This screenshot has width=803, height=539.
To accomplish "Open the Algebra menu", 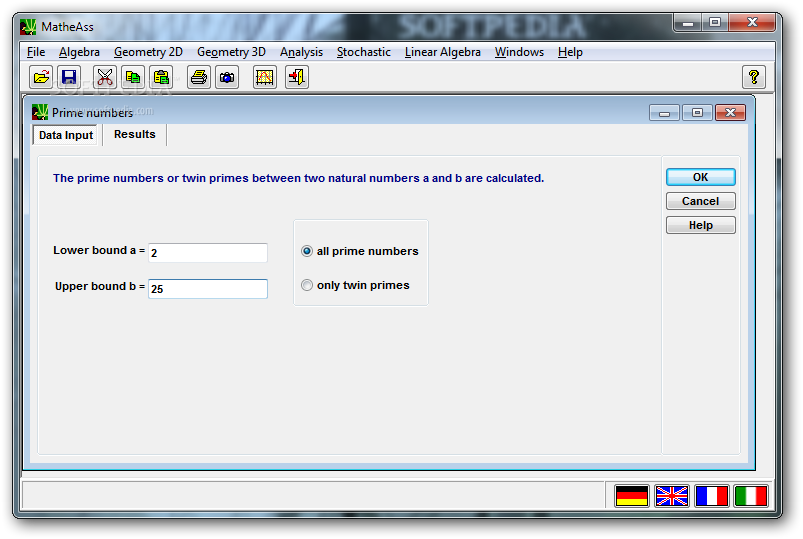I will [x=79, y=52].
